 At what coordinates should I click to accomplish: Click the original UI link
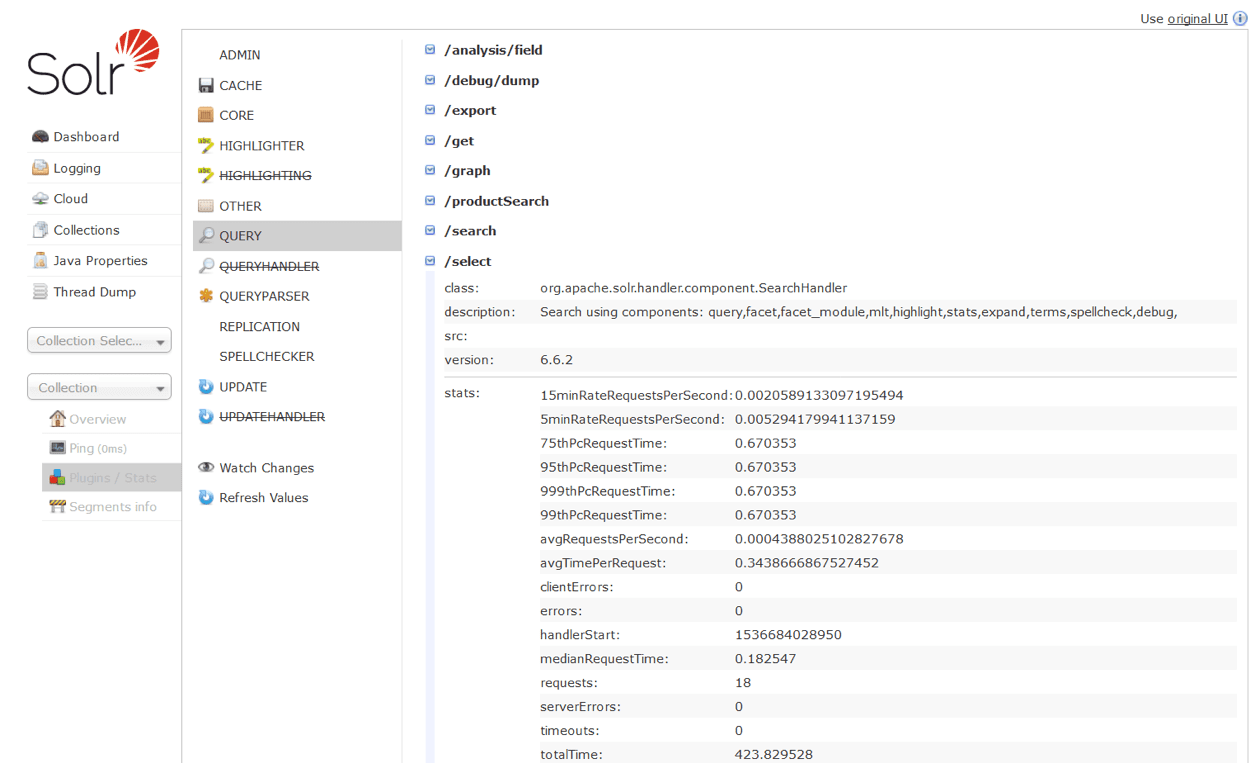coord(1197,19)
